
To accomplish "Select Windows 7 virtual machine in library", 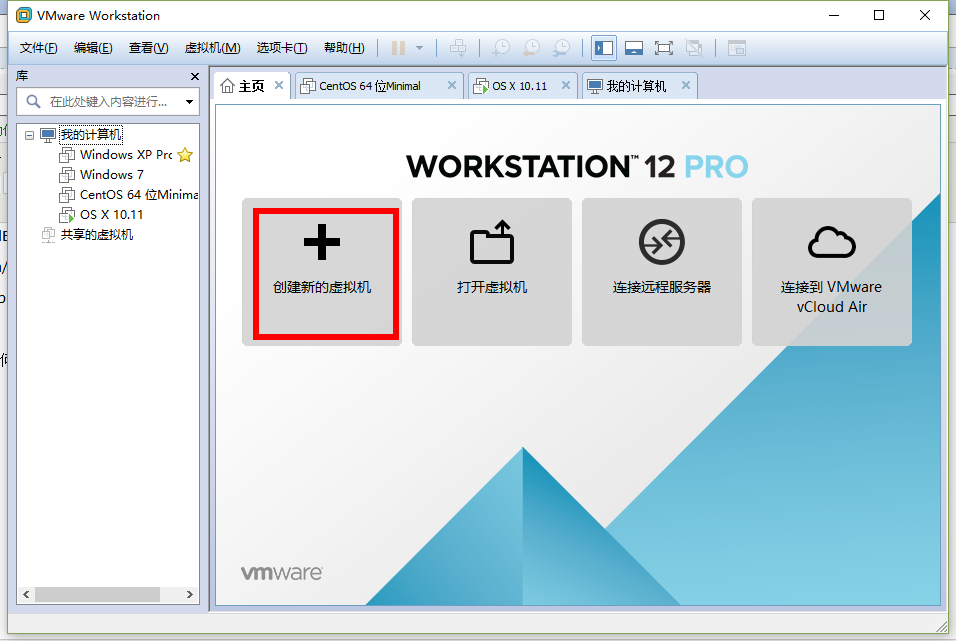I will pyautogui.click(x=112, y=175).
